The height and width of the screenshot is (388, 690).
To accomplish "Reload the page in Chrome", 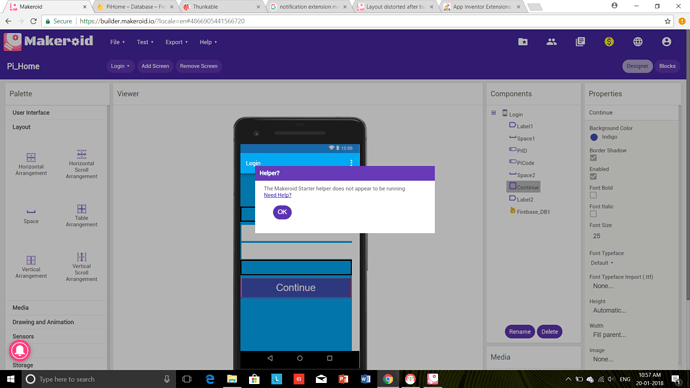I will point(33,21).
